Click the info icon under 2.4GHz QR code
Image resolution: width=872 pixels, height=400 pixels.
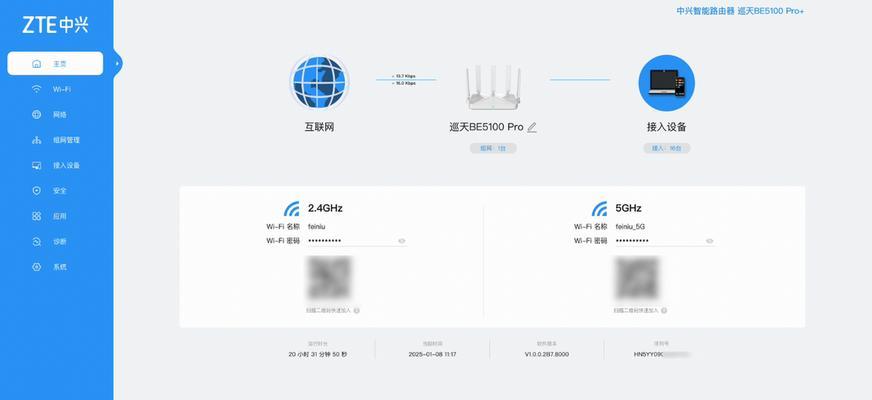(x=356, y=310)
